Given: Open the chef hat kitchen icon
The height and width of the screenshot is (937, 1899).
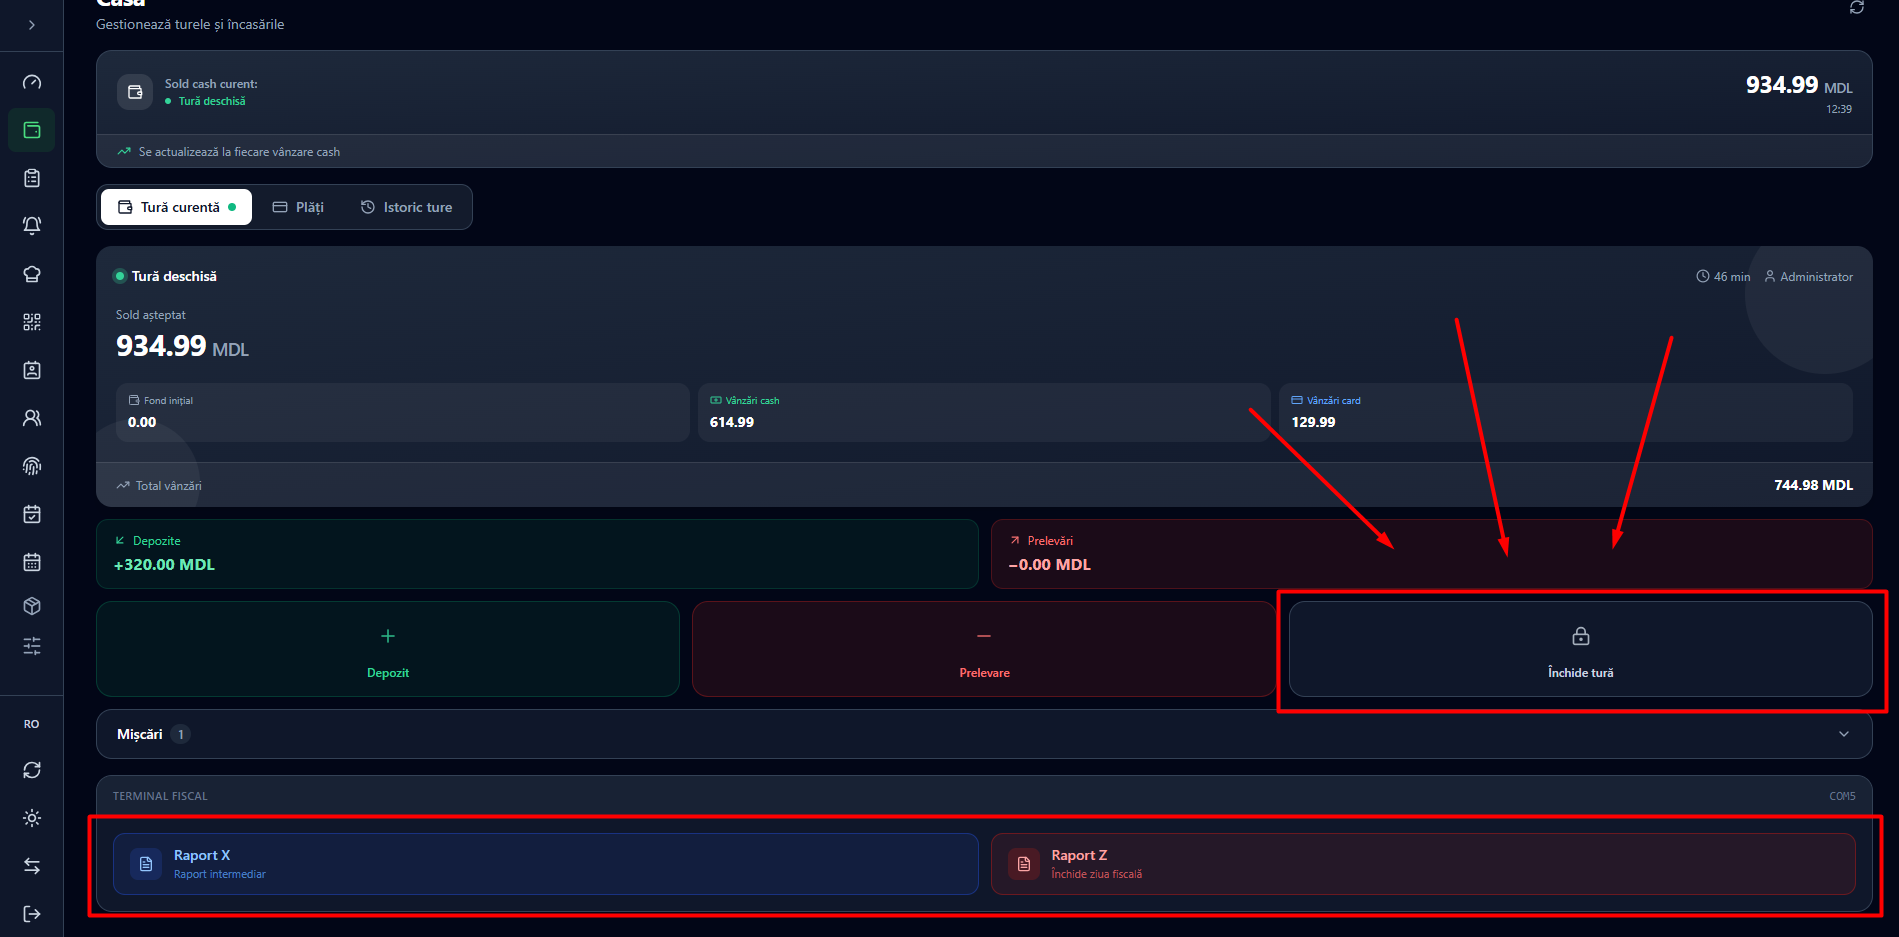Looking at the screenshot, I should pyautogui.click(x=32, y=274).
